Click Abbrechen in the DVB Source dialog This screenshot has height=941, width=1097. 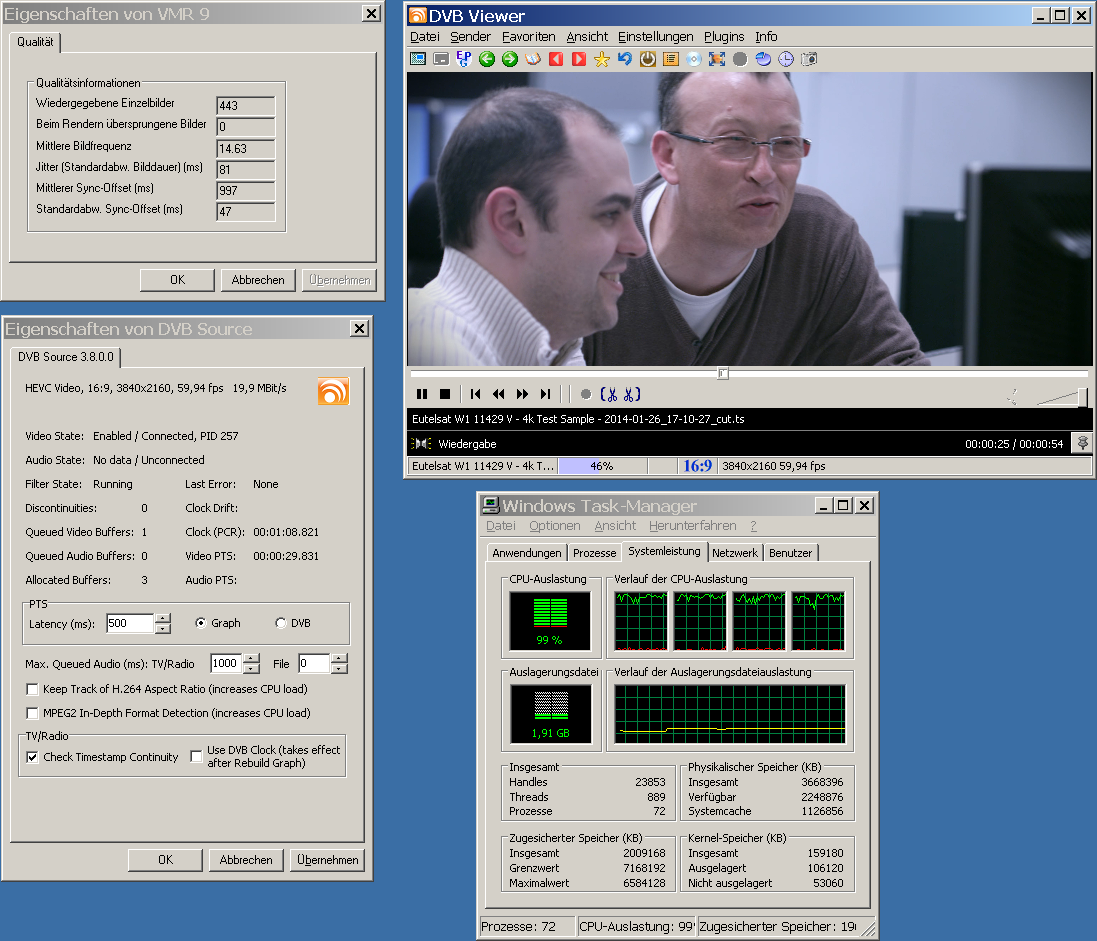point(246,860)
